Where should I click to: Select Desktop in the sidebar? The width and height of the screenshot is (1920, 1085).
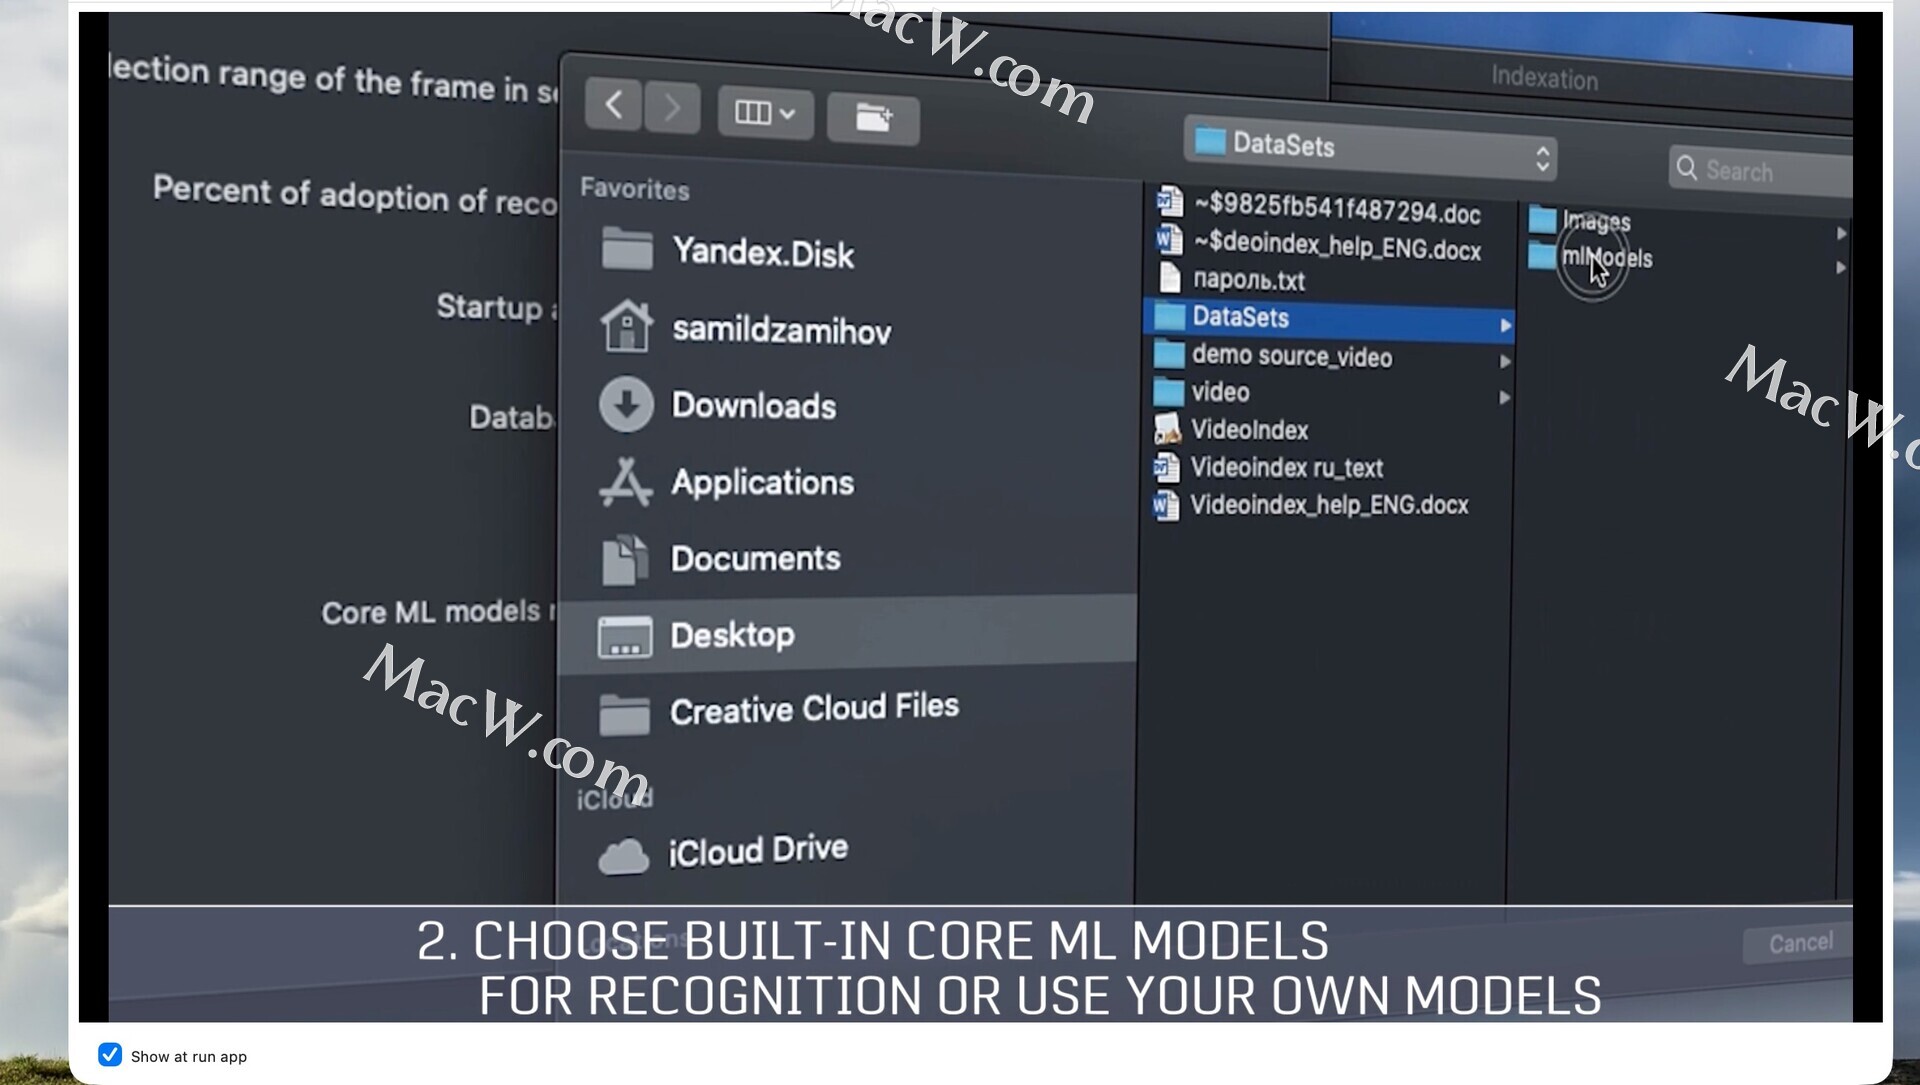point(731,635)
